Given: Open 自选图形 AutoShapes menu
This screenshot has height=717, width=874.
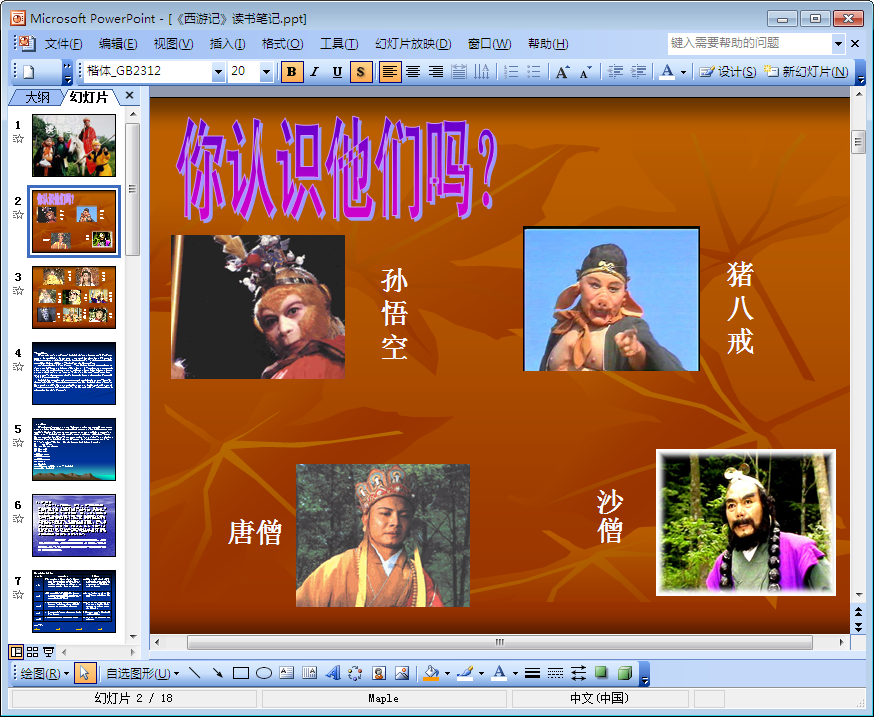Looking at the screenshot, I should coord(143,674).
